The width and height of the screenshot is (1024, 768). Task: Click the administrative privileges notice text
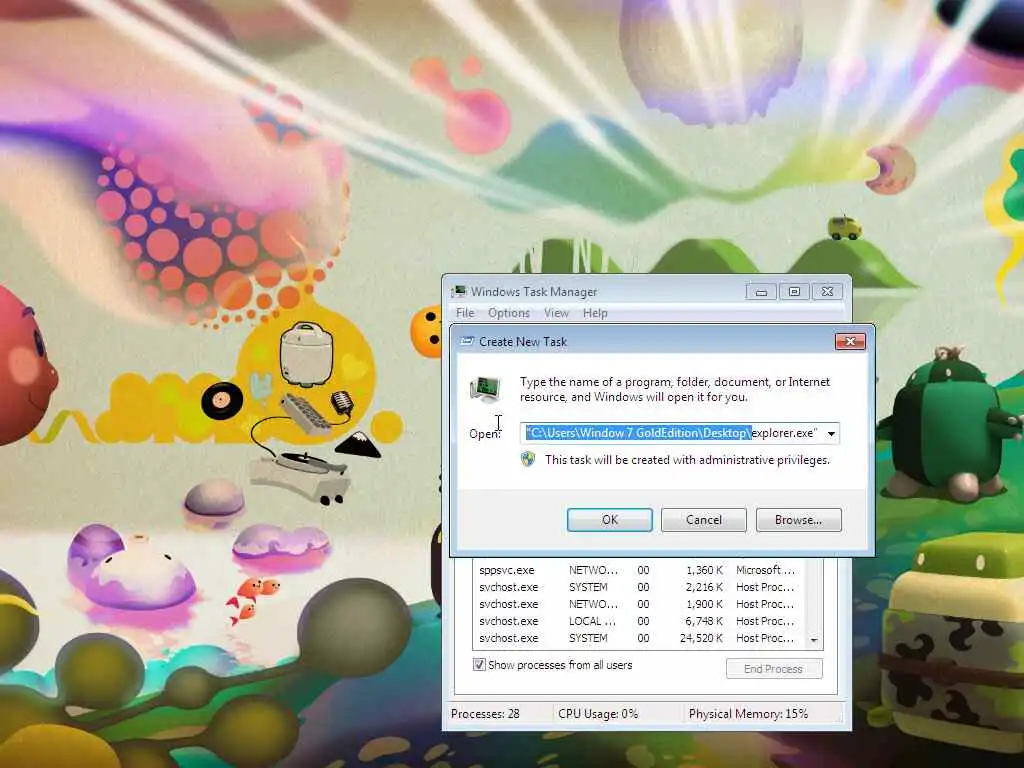pos(687,460)
